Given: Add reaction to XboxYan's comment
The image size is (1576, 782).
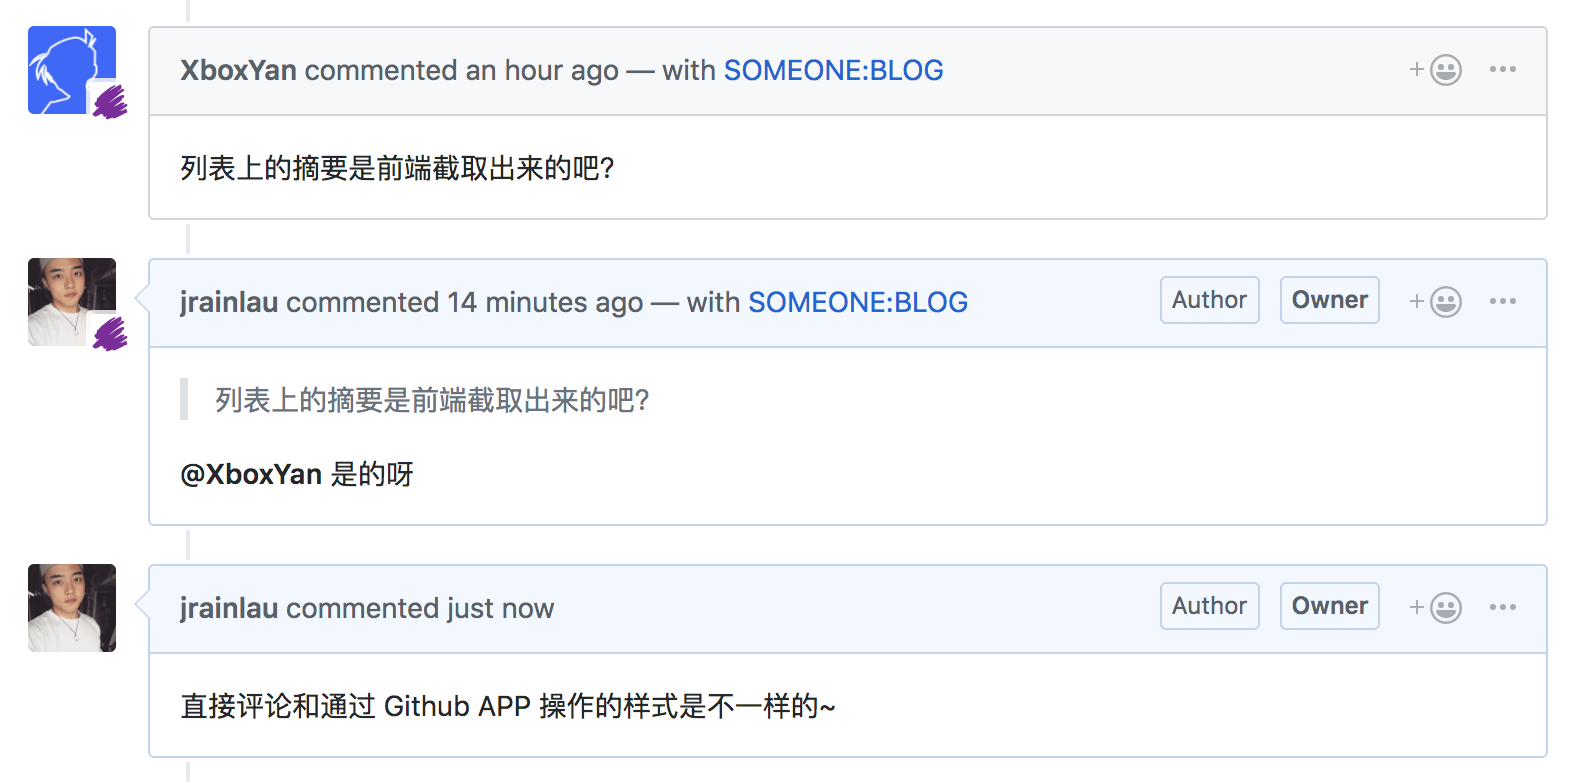Looking at the screenshot, I should pos(1435,70).
